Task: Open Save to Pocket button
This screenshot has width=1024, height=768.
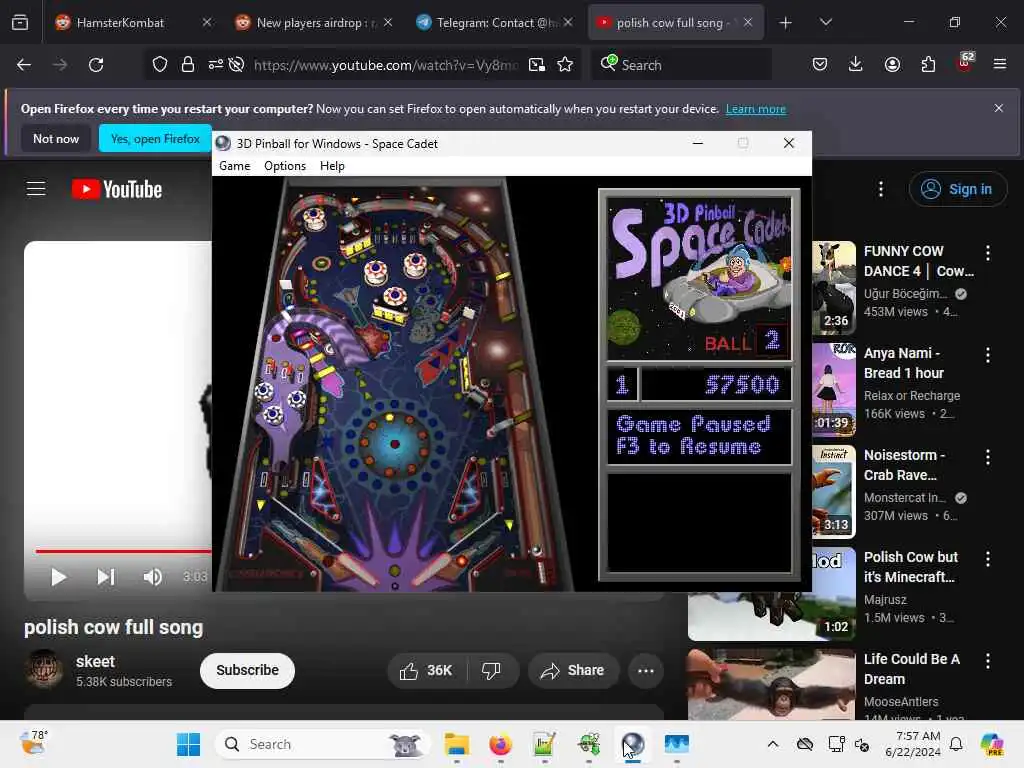Action: 820,64
